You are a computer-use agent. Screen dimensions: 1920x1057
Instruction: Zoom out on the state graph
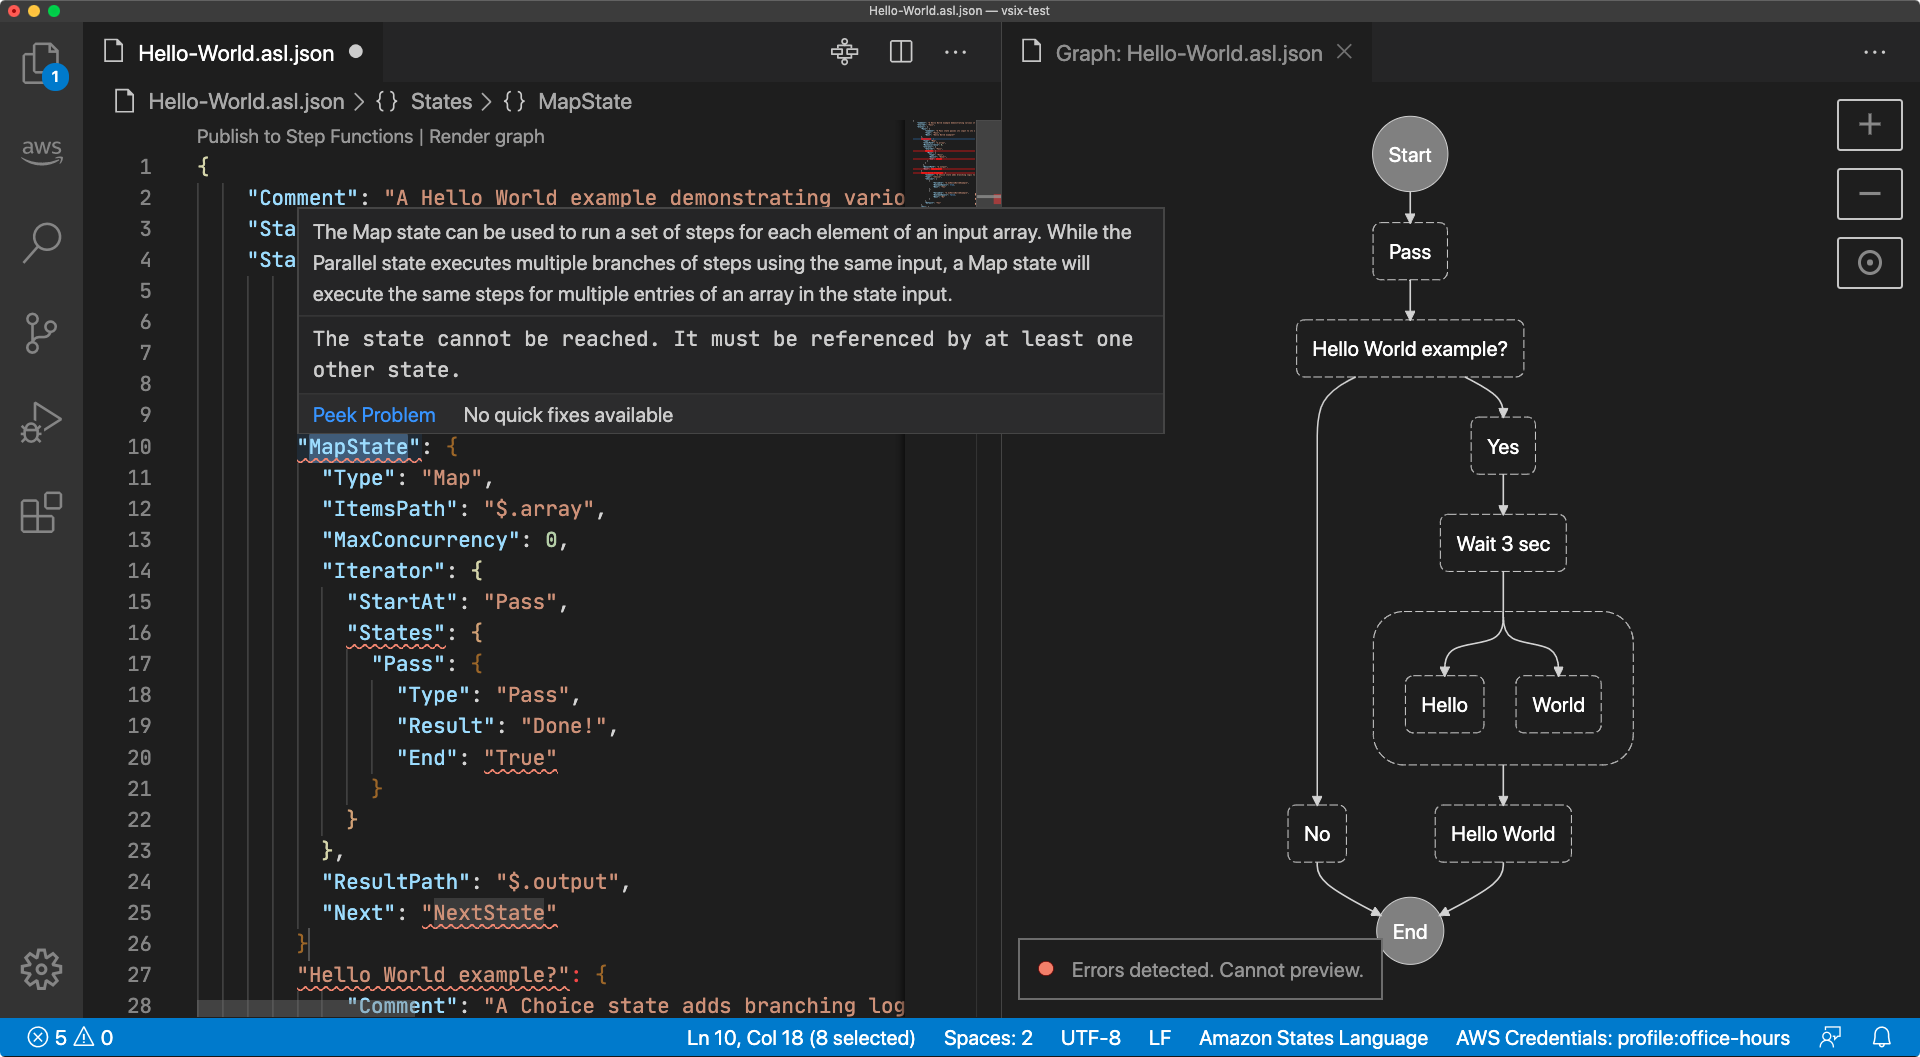click(1869, 194)
